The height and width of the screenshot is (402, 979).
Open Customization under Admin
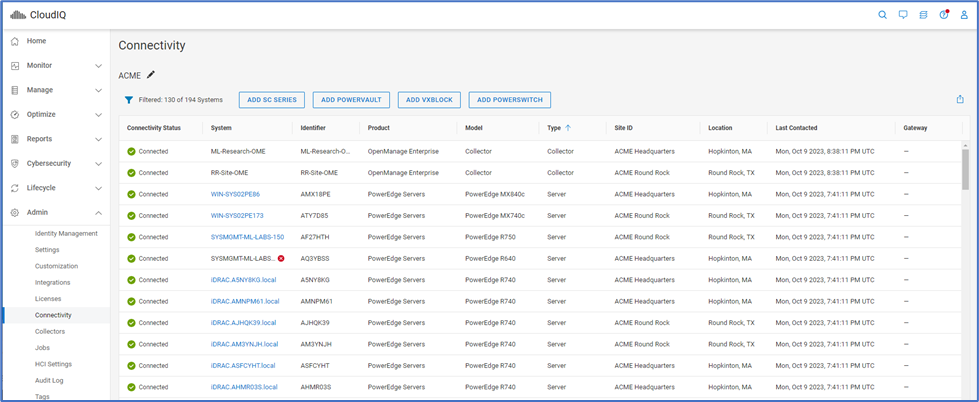pyautogui.click(x=56, y=266)
